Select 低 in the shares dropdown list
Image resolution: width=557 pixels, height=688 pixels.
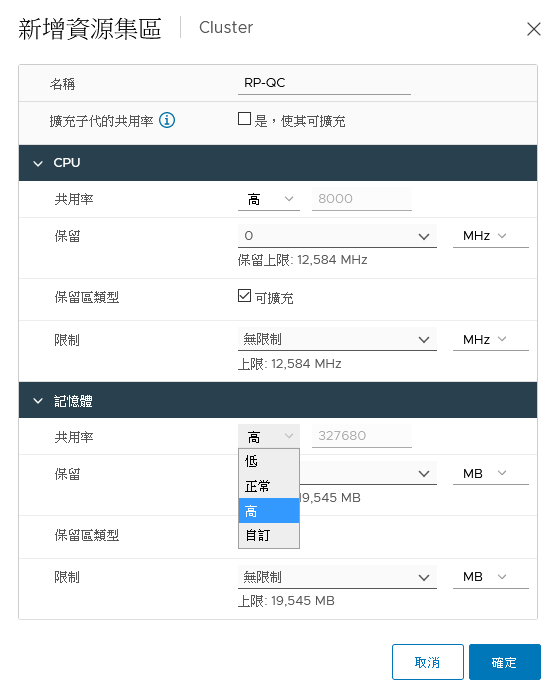[x=269, y=461]
